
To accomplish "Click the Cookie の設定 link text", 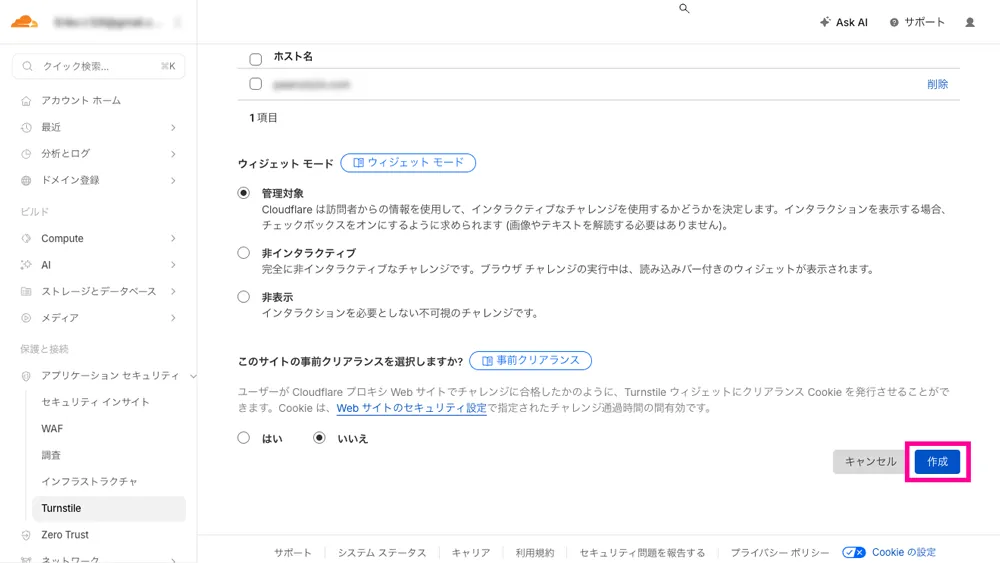I will click(x=904, y=552).
